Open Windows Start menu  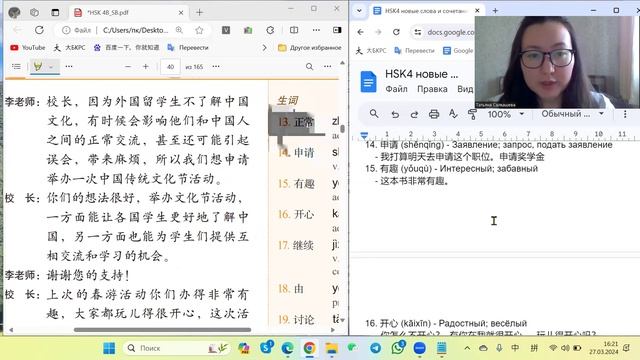point(109,348)
